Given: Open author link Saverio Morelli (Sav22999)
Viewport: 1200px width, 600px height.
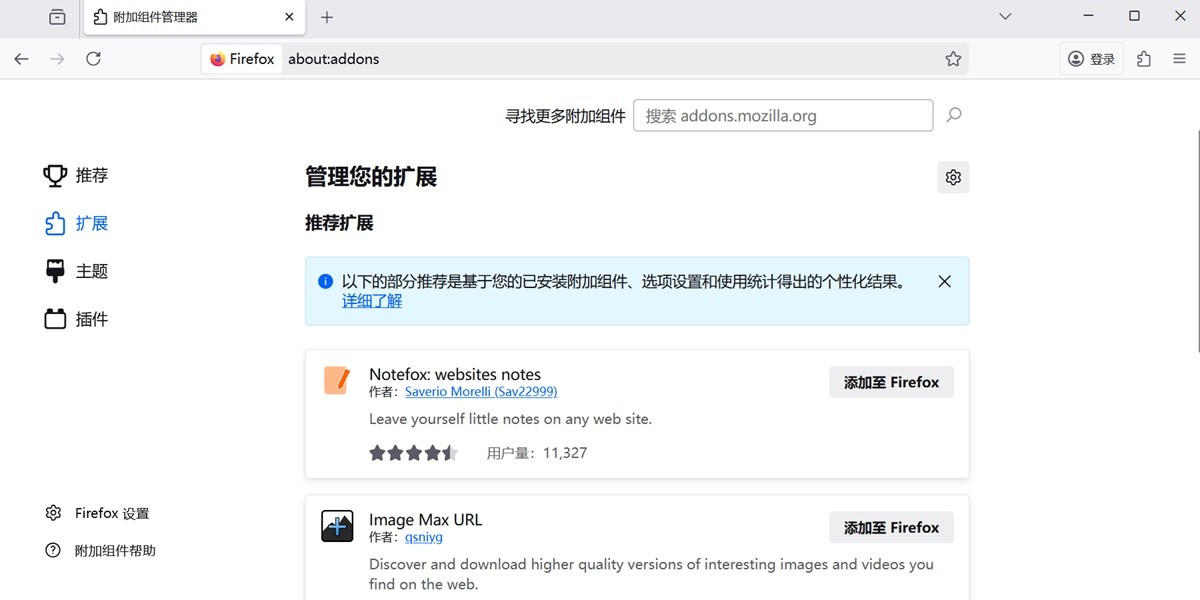Looking at the screenshot, I should tap(481, 391).
